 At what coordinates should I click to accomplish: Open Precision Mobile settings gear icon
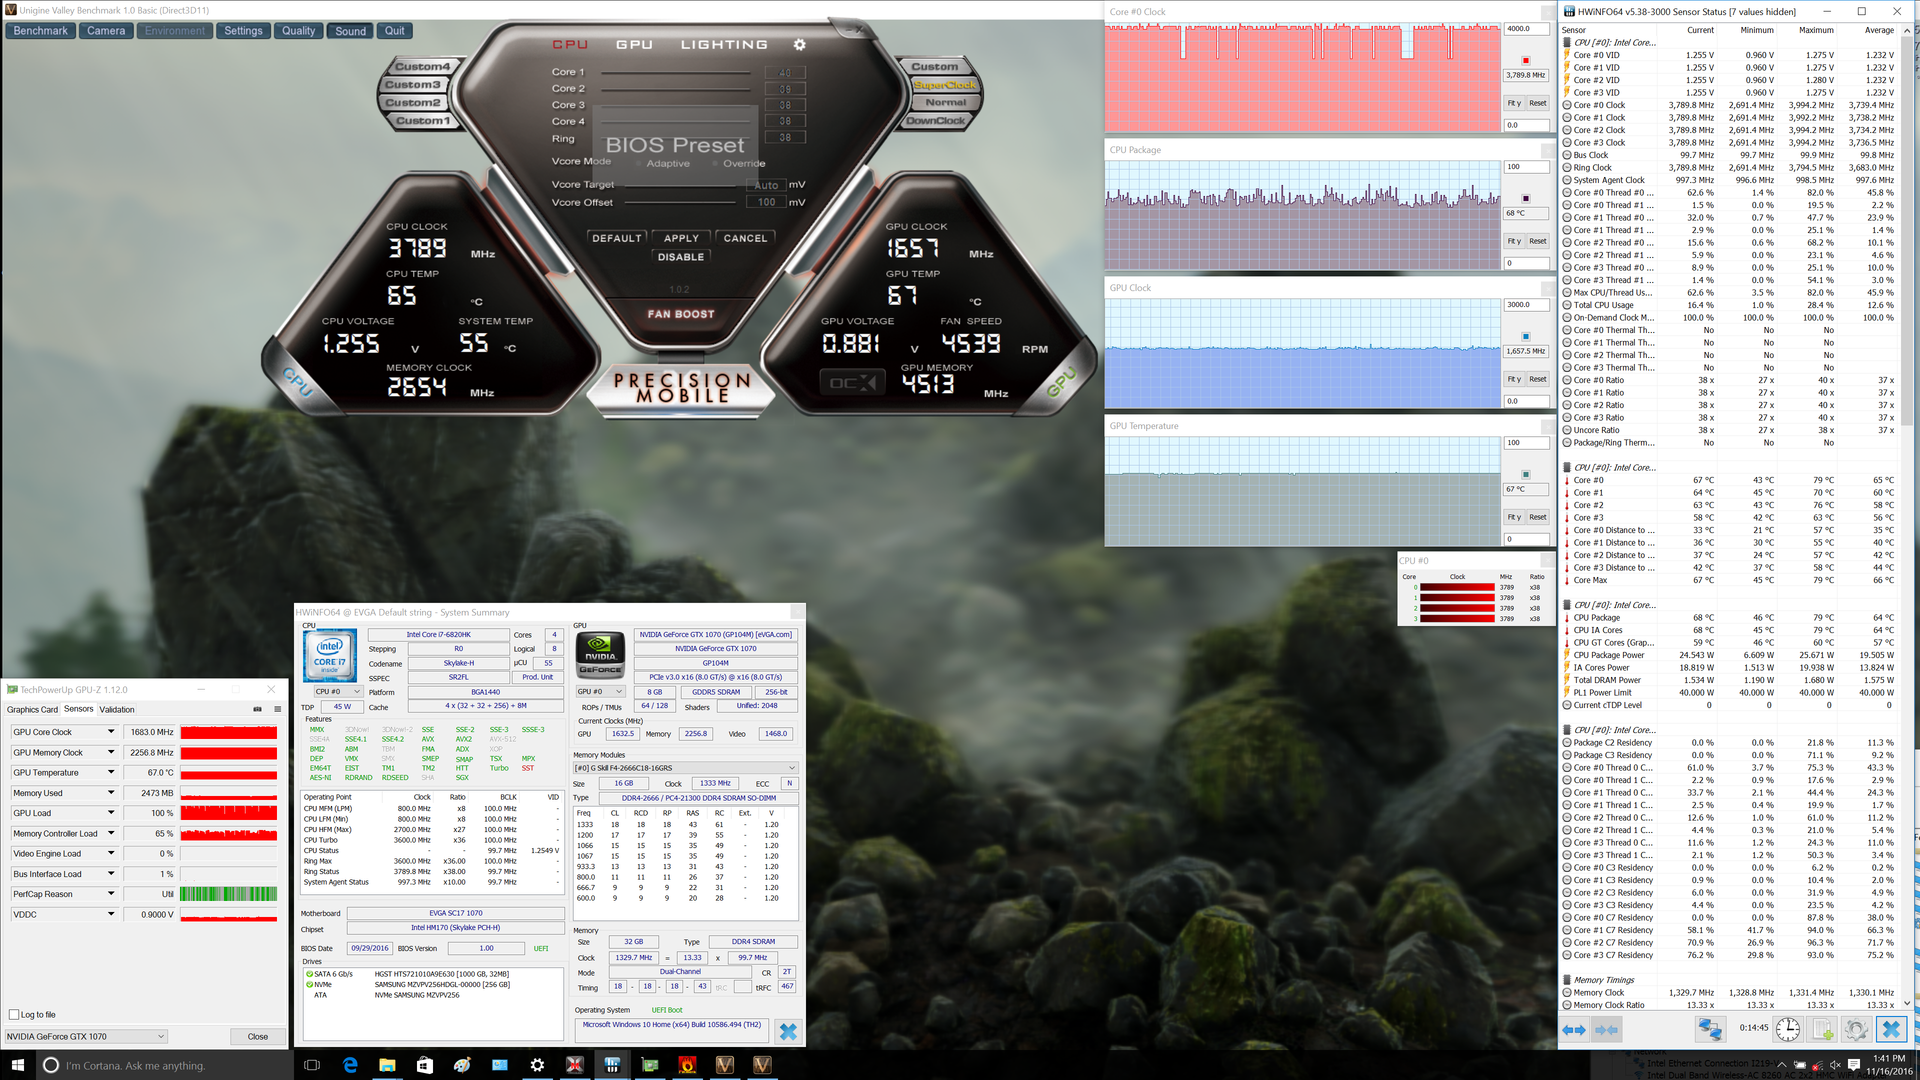(x=799, y=45)
